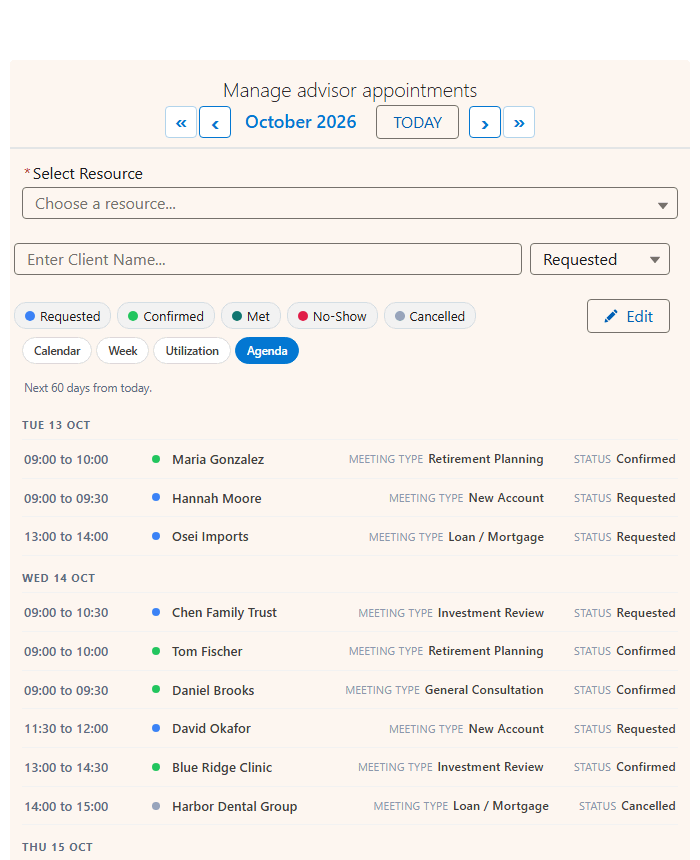
Task: Toggle the No-Show status chip
Action: pyautogui.click(x=332, y=316)
